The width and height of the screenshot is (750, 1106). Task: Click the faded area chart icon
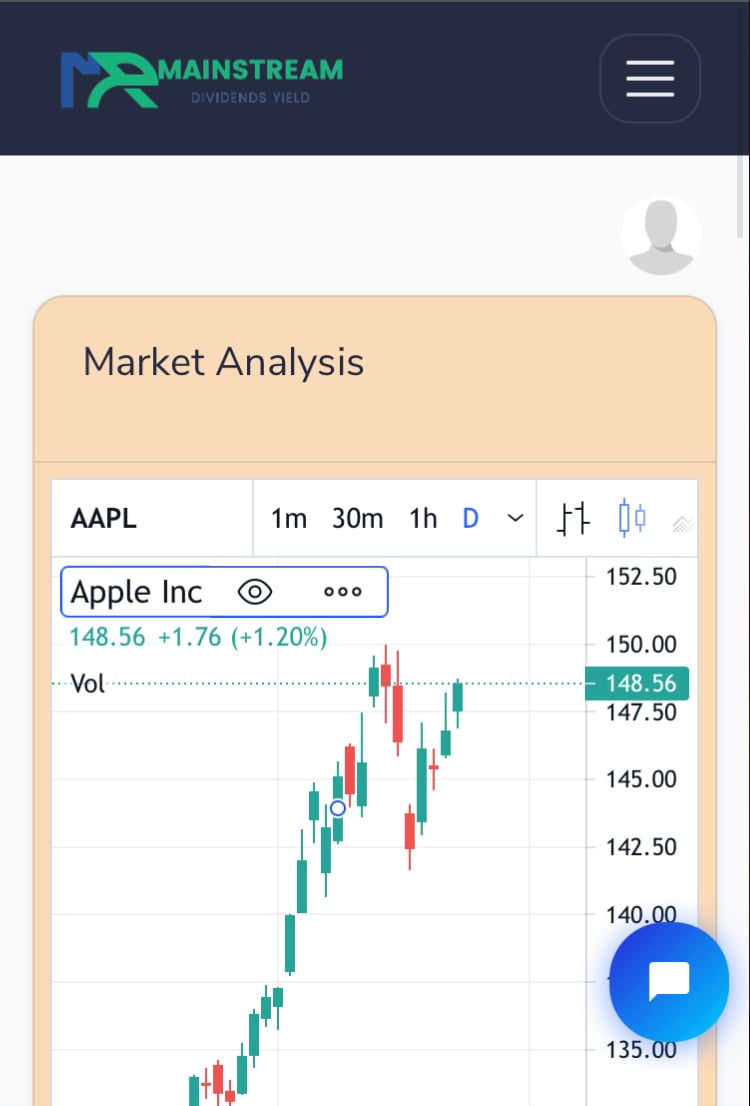pos(683,521)
